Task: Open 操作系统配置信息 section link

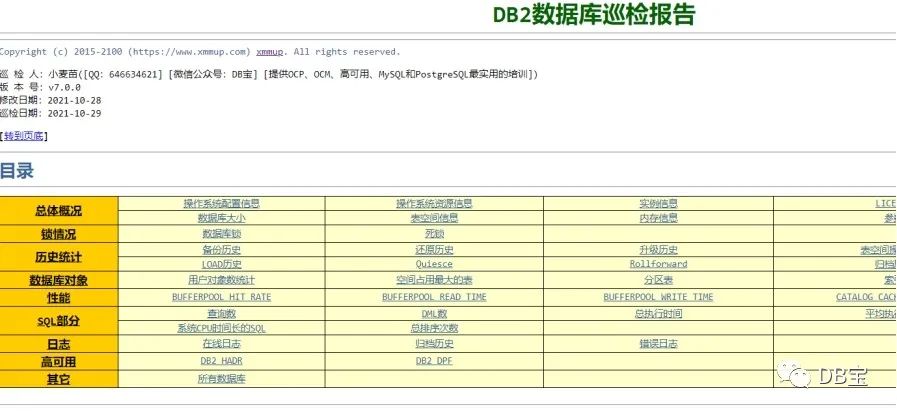Action: (221, 204)
